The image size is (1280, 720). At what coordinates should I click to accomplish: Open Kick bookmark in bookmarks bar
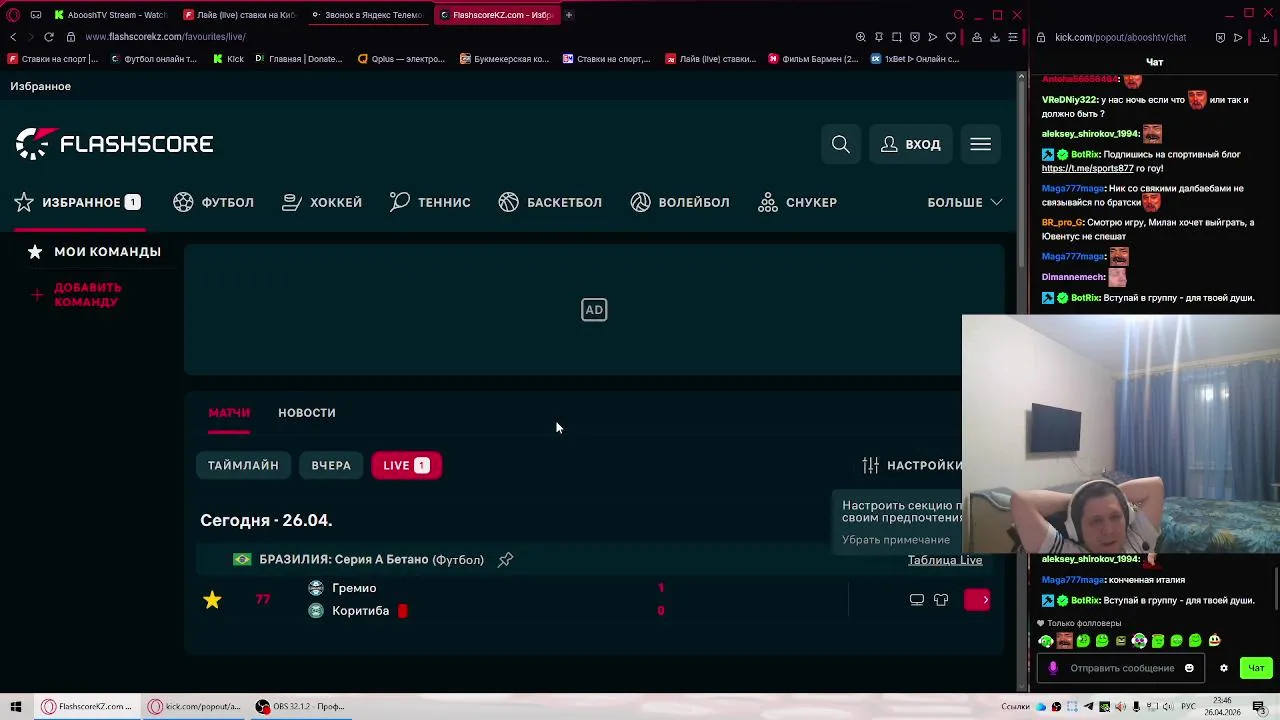228,59
